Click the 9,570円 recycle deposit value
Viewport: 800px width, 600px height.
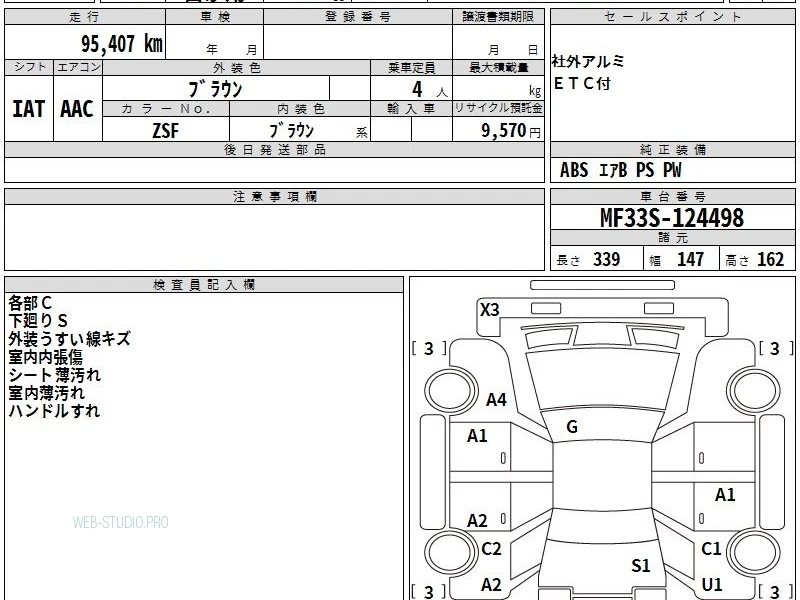511,131
